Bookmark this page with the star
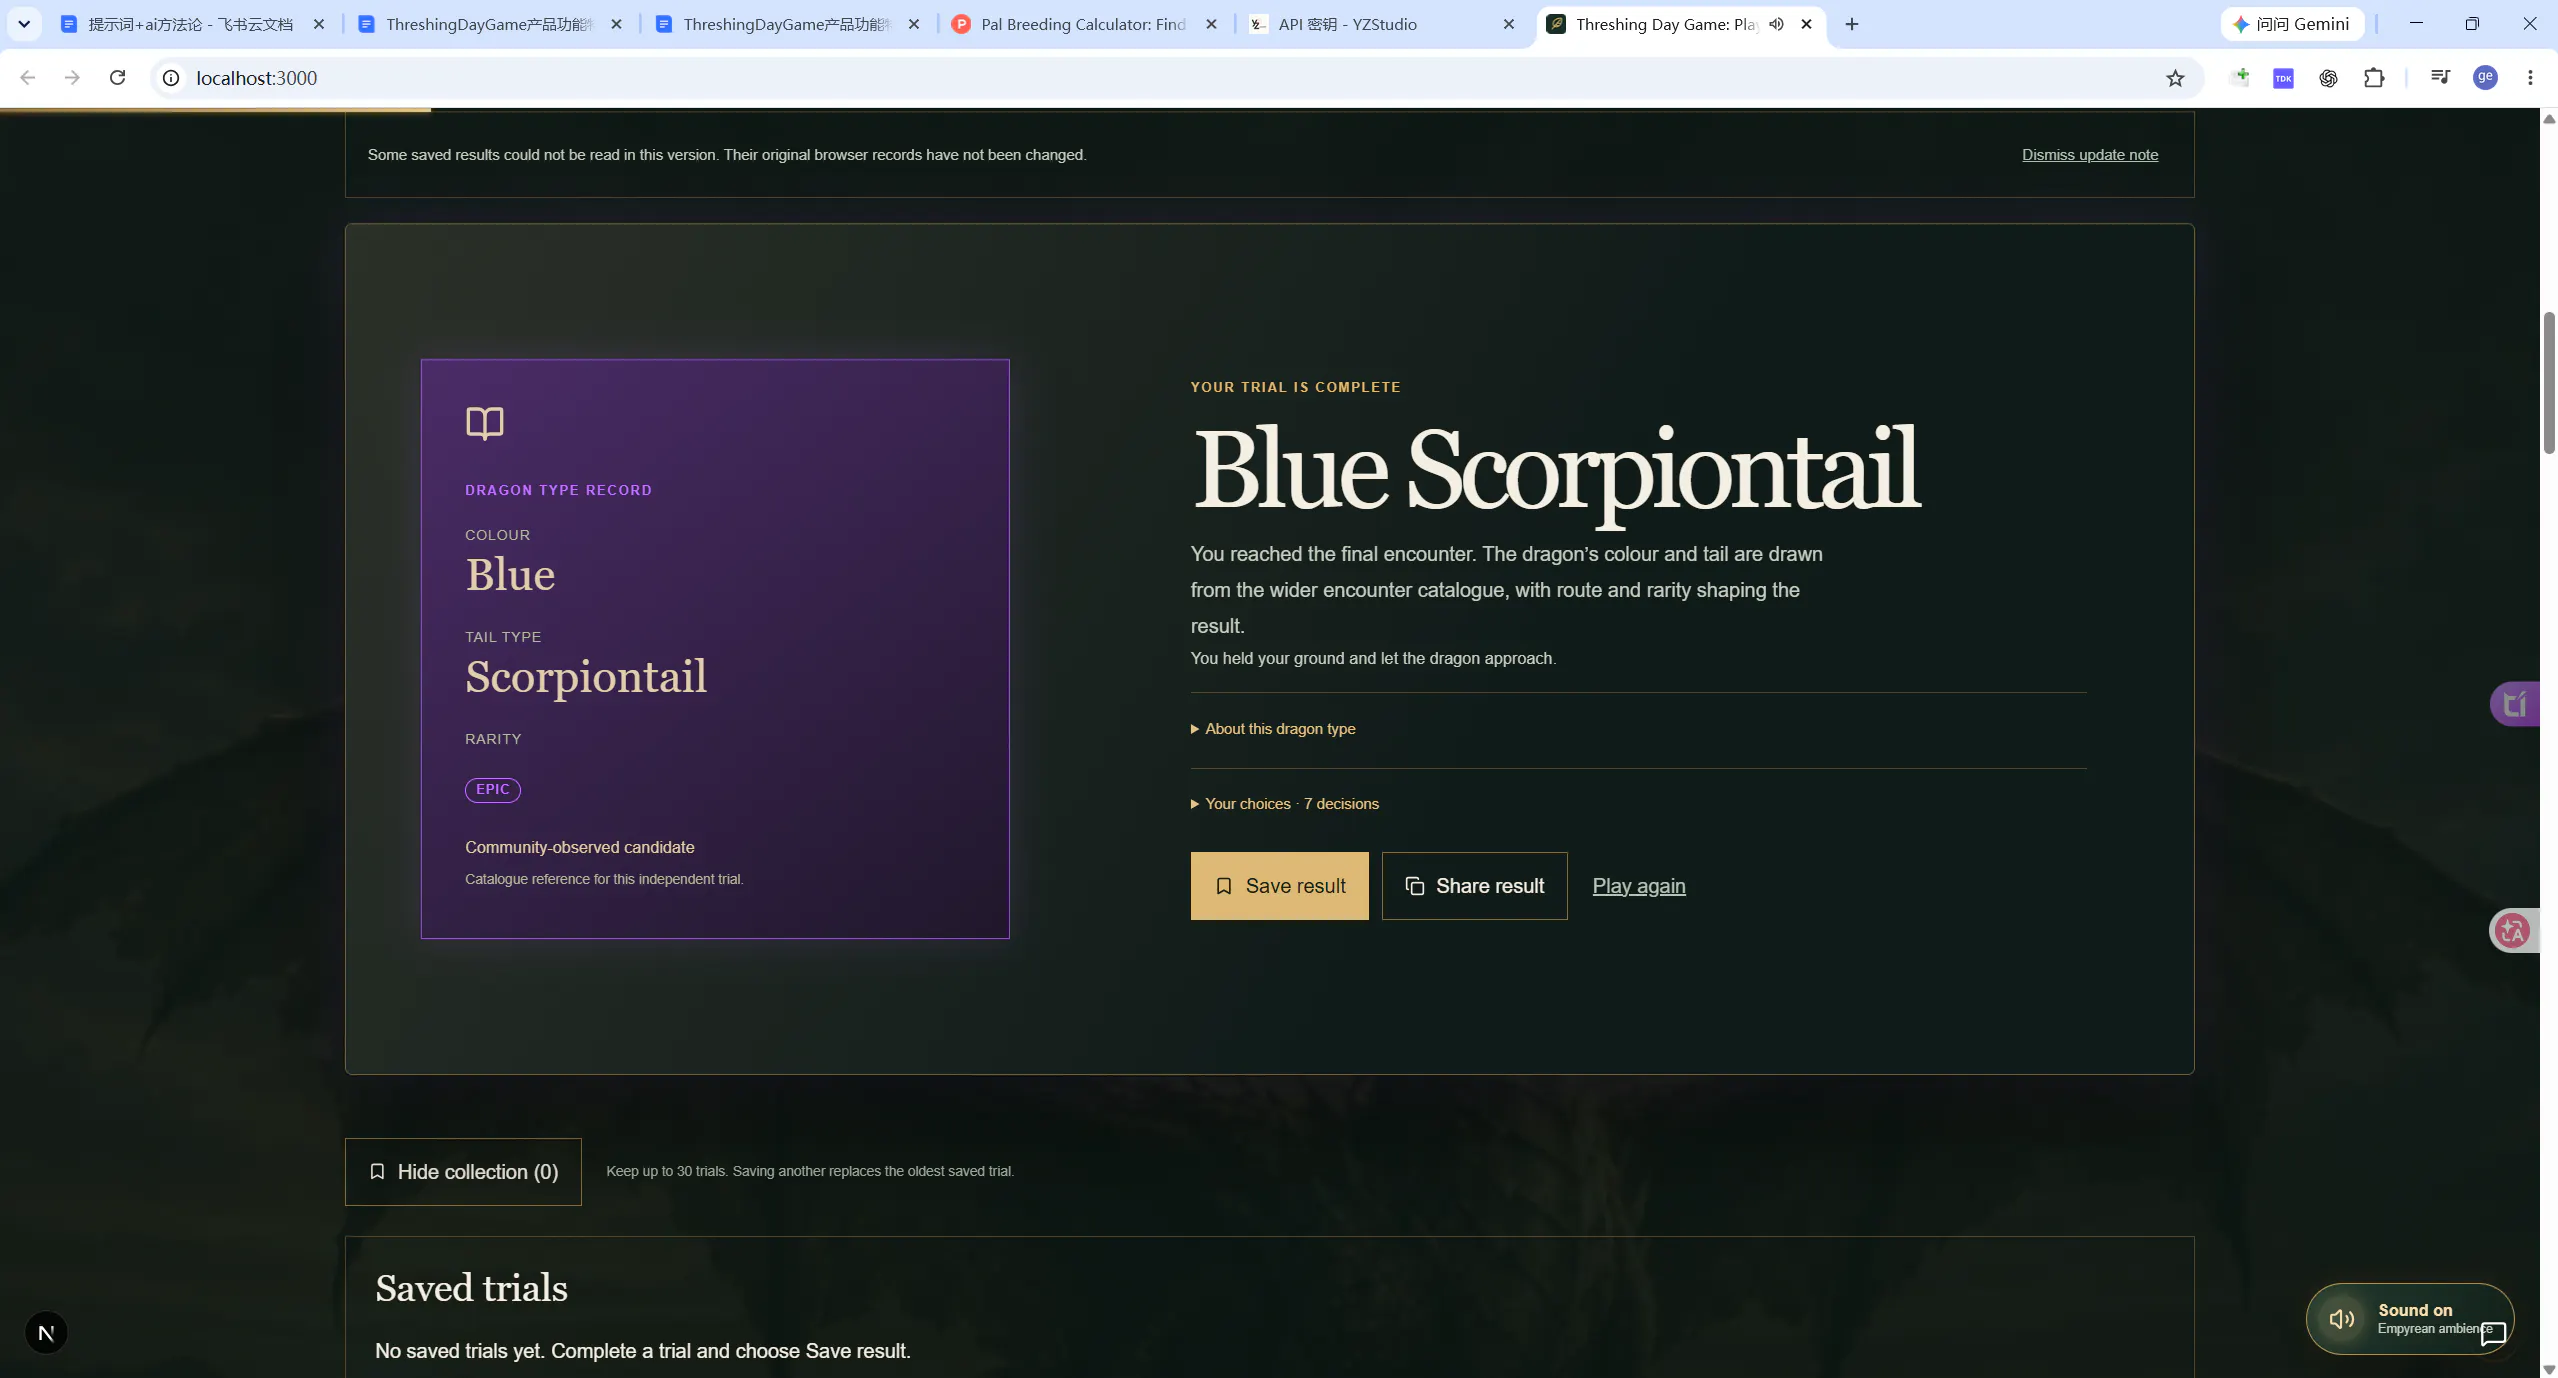 2175,78
